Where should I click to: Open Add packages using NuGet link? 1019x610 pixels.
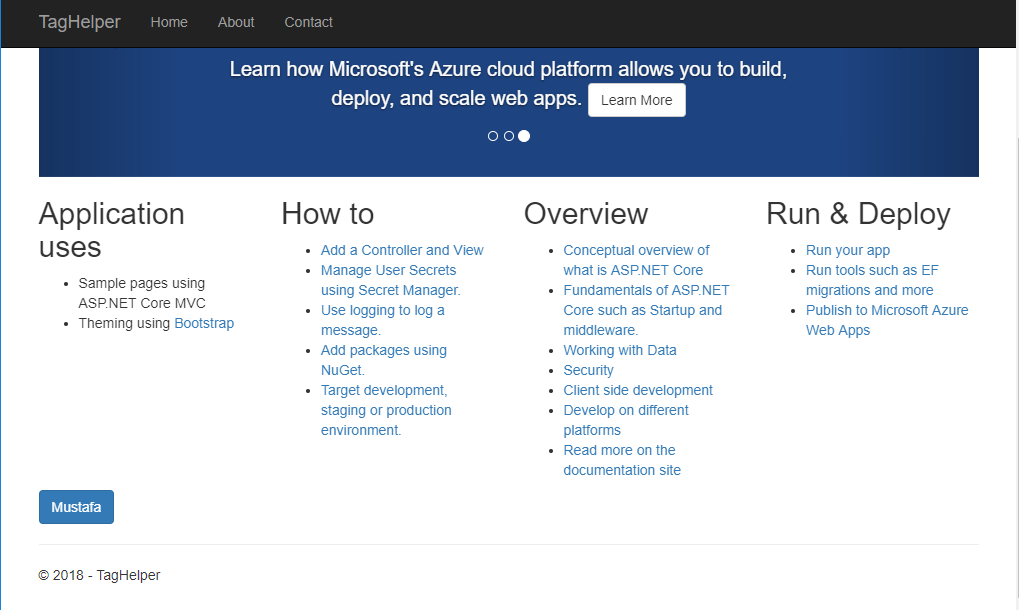(383, 360)
